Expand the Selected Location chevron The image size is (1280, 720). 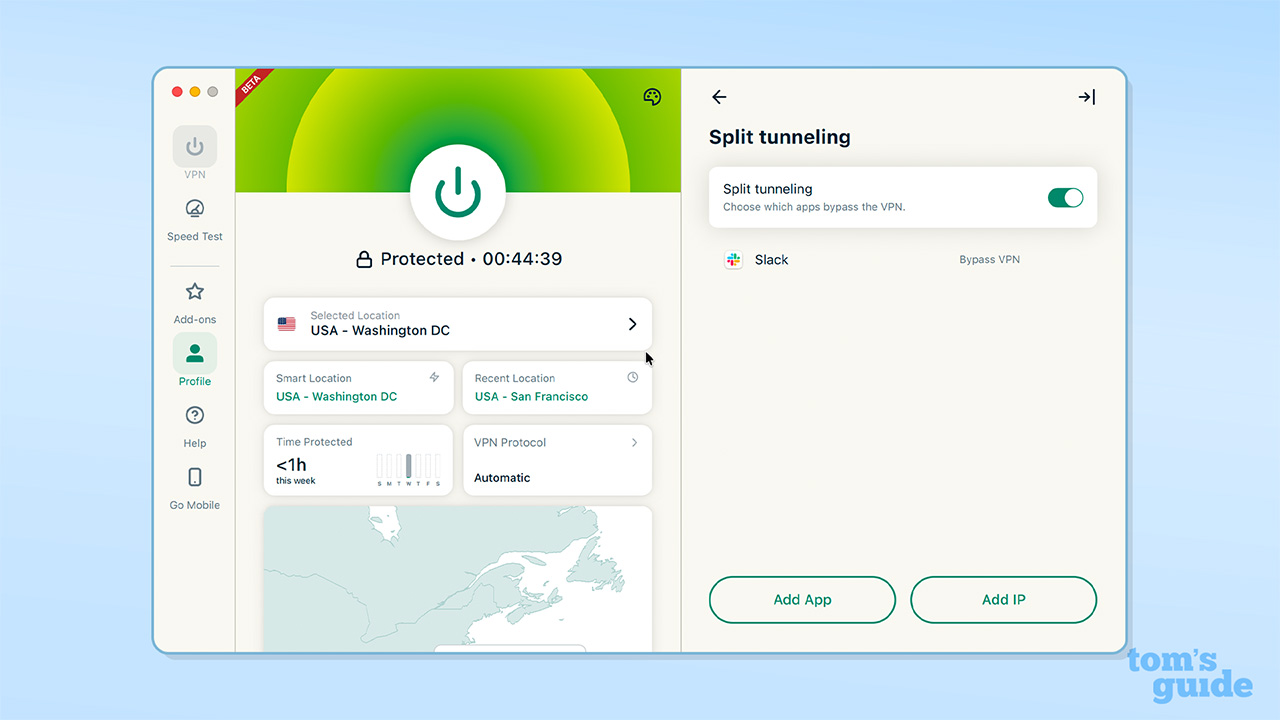click(x=632, y=324)
